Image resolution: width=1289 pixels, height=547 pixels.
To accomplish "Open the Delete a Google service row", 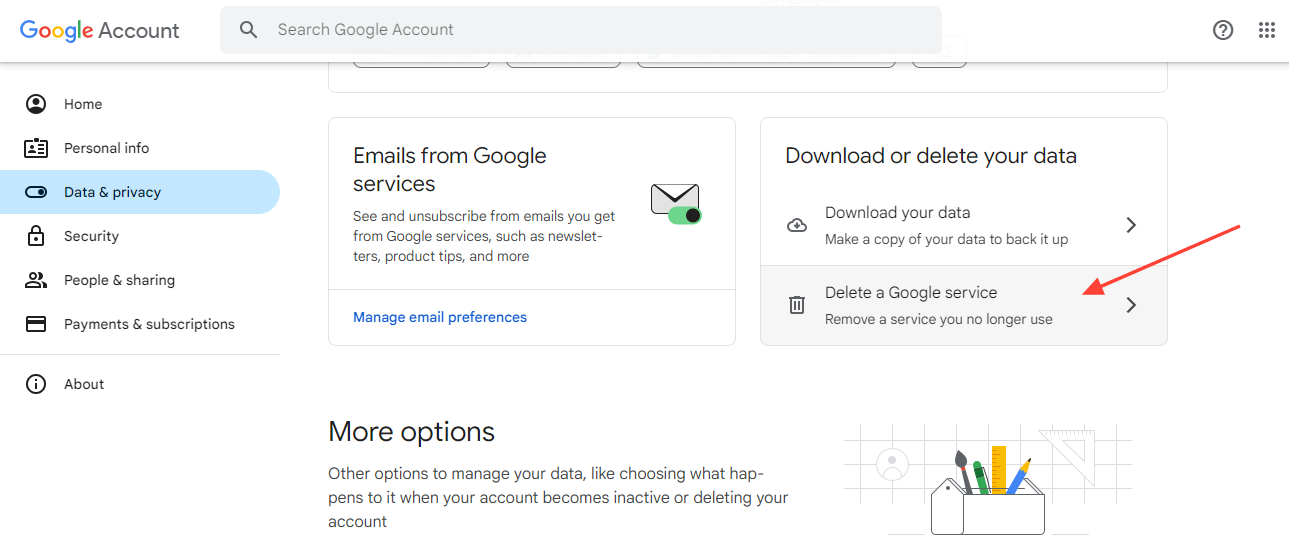I will click(x=964, y=305).
